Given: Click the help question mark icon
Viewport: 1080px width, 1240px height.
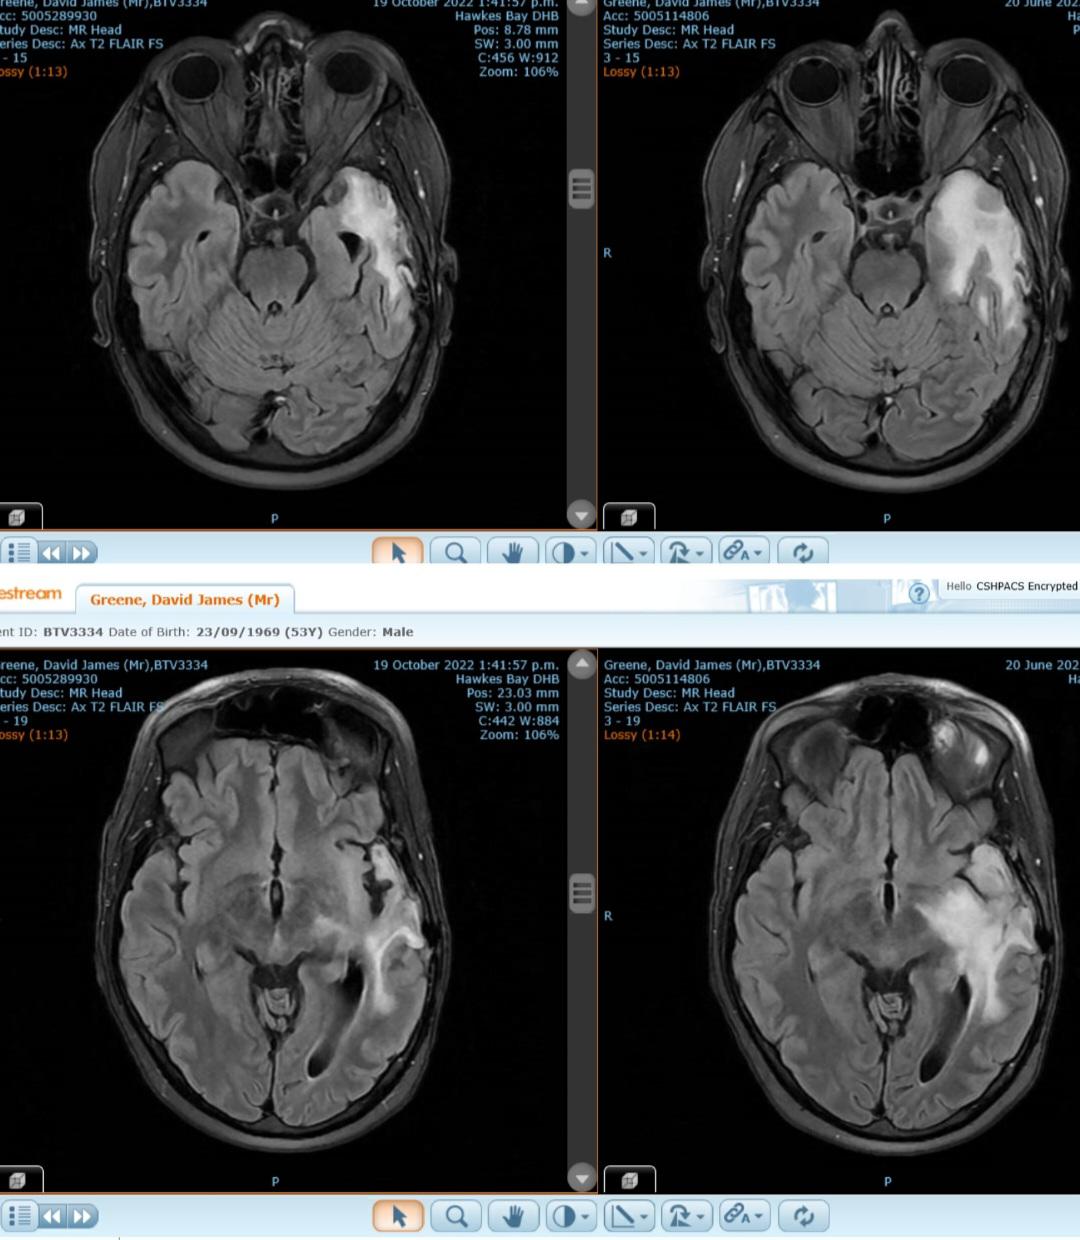Looking at the screenshot, I should pos(918,594).
